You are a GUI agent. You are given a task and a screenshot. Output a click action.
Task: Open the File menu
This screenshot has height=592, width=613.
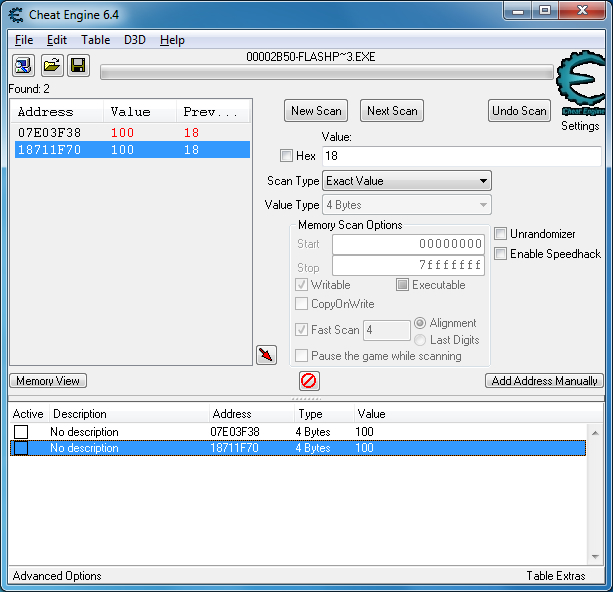(24, 40)
